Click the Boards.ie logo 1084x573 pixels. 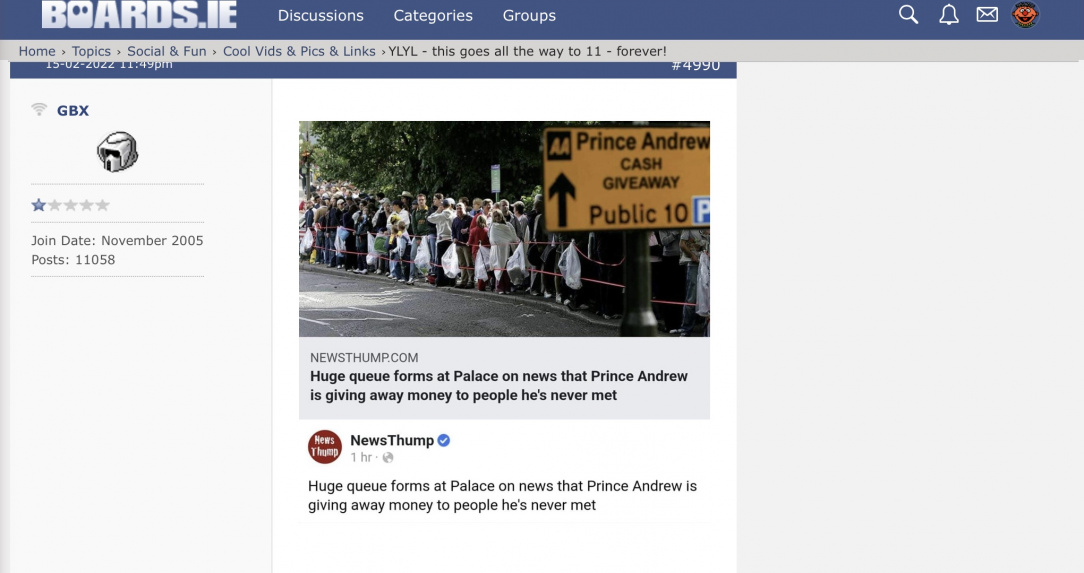(x=139, y=15)
